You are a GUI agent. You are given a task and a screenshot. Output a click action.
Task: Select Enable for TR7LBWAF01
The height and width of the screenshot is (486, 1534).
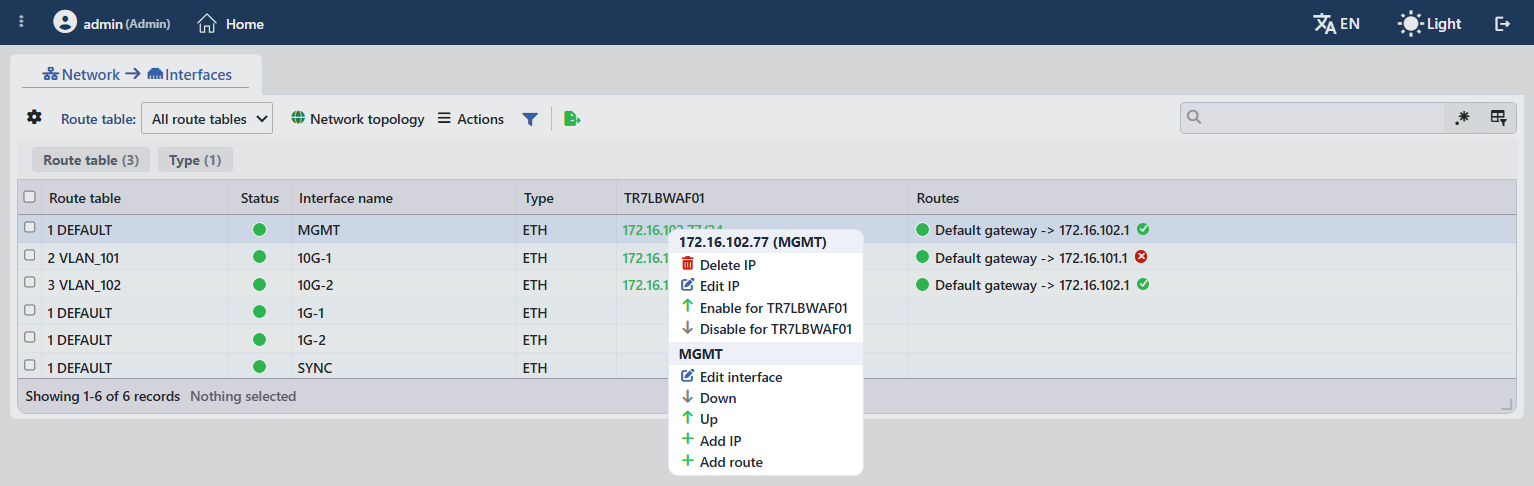point(766,308)
